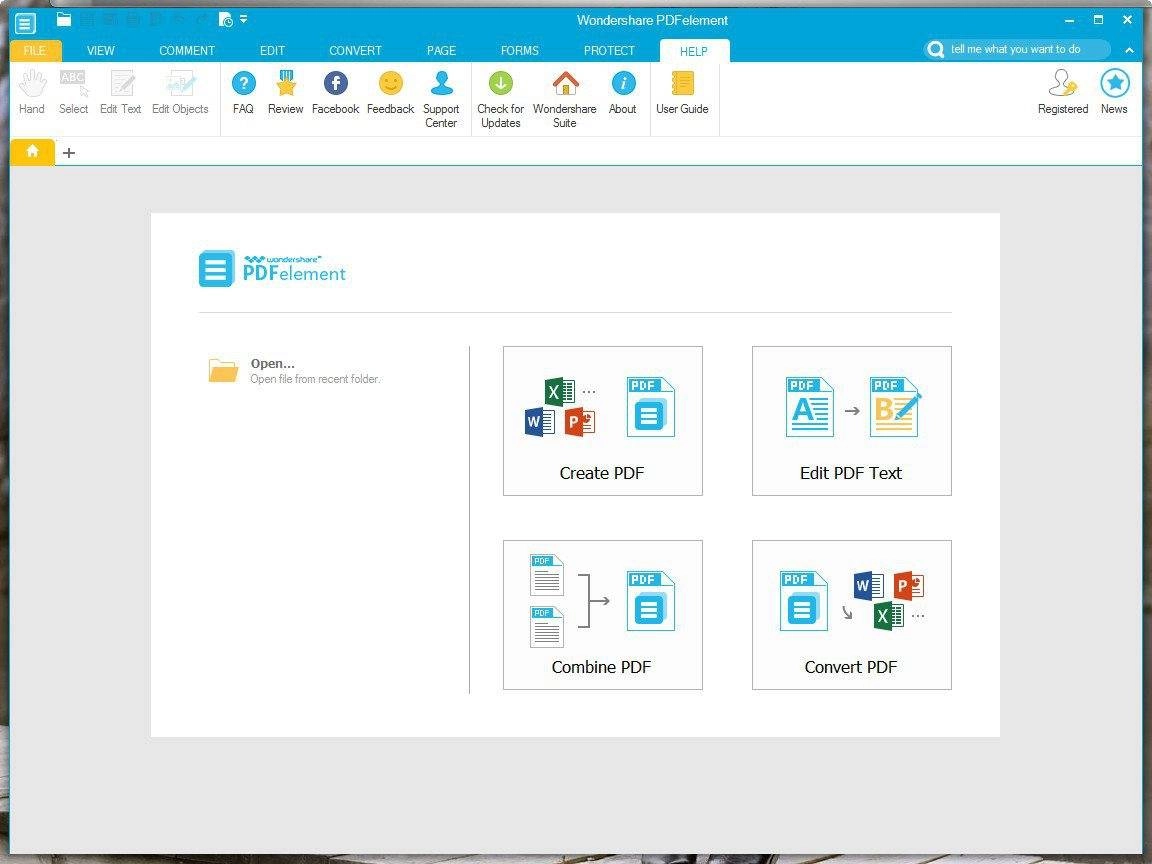The image size is (1152, 864).
Task: Switch to the EDIT tab
Action: point(272,51)
